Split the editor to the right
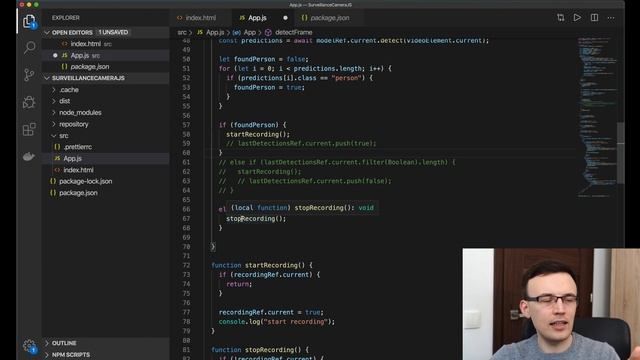 coord(594,18)
